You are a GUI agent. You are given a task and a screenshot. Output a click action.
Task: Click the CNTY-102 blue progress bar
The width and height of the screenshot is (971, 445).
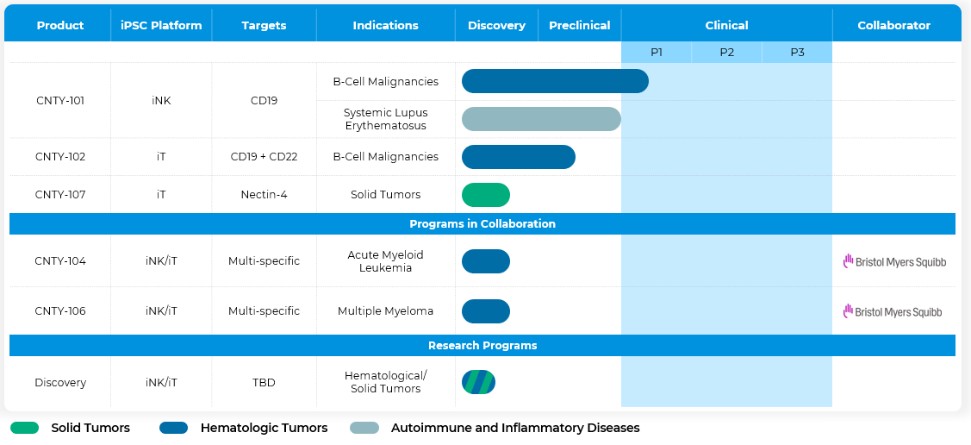coord(518,157)
